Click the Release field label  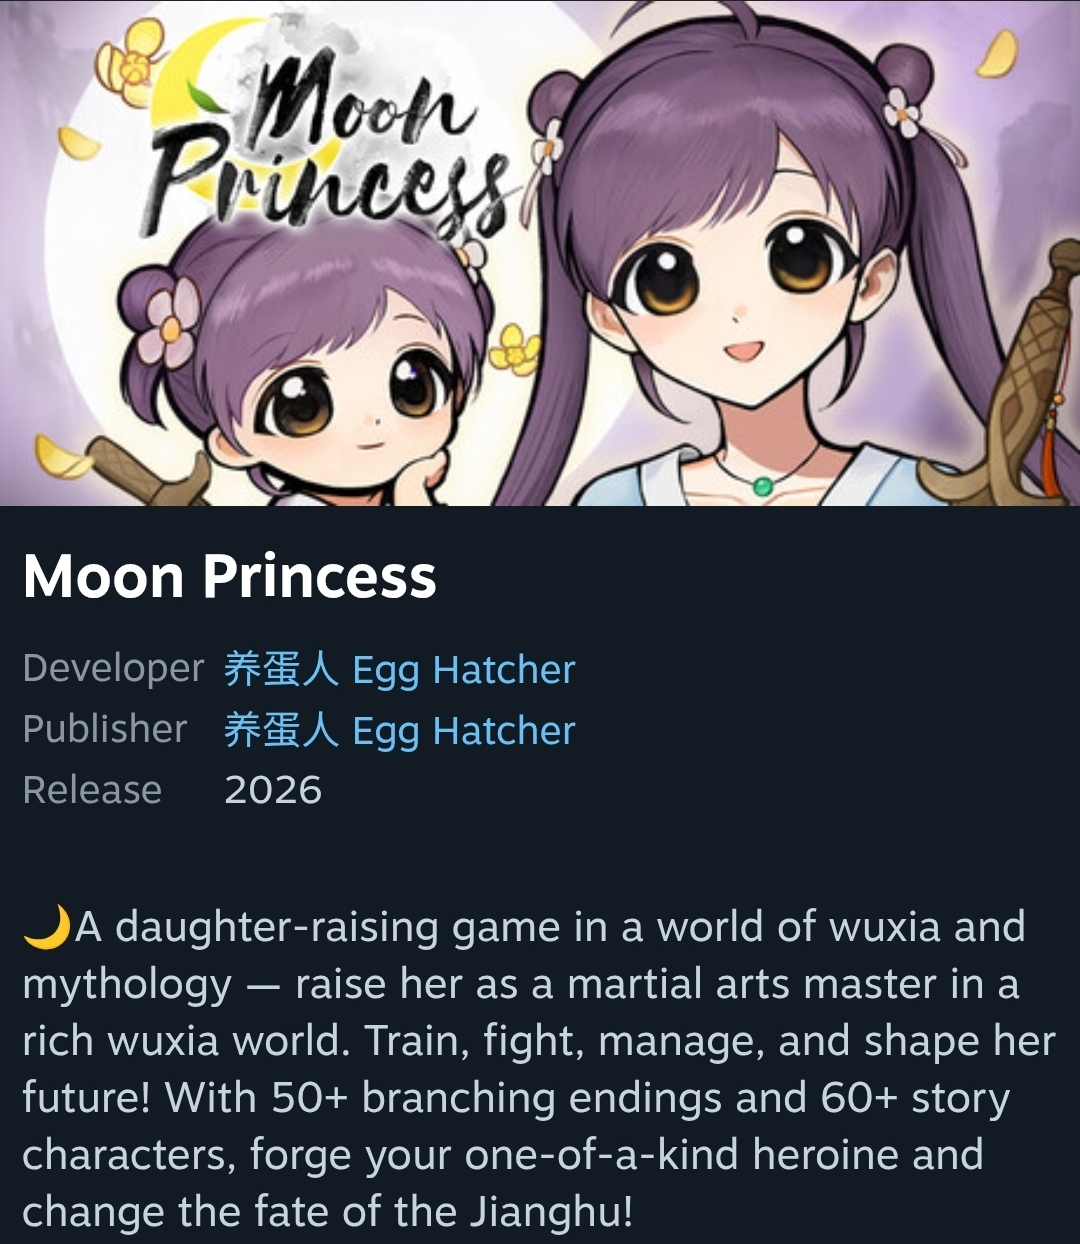92,790
